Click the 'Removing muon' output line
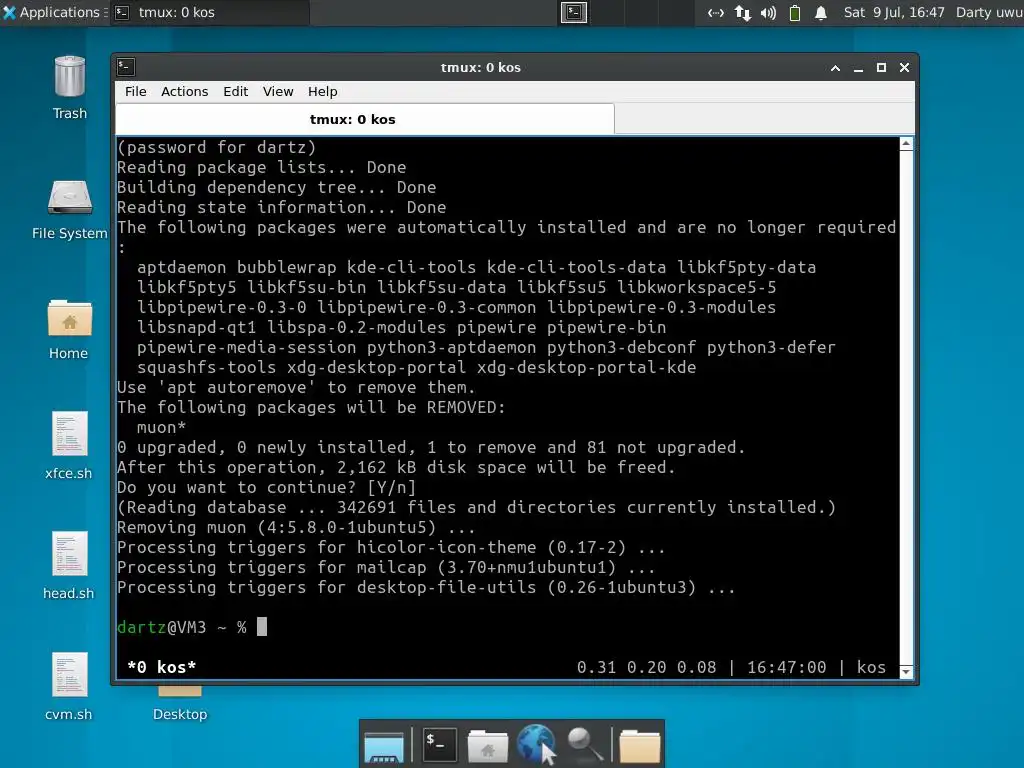The width and height of the screenshot is (1024, 768). tap(296, 527)
